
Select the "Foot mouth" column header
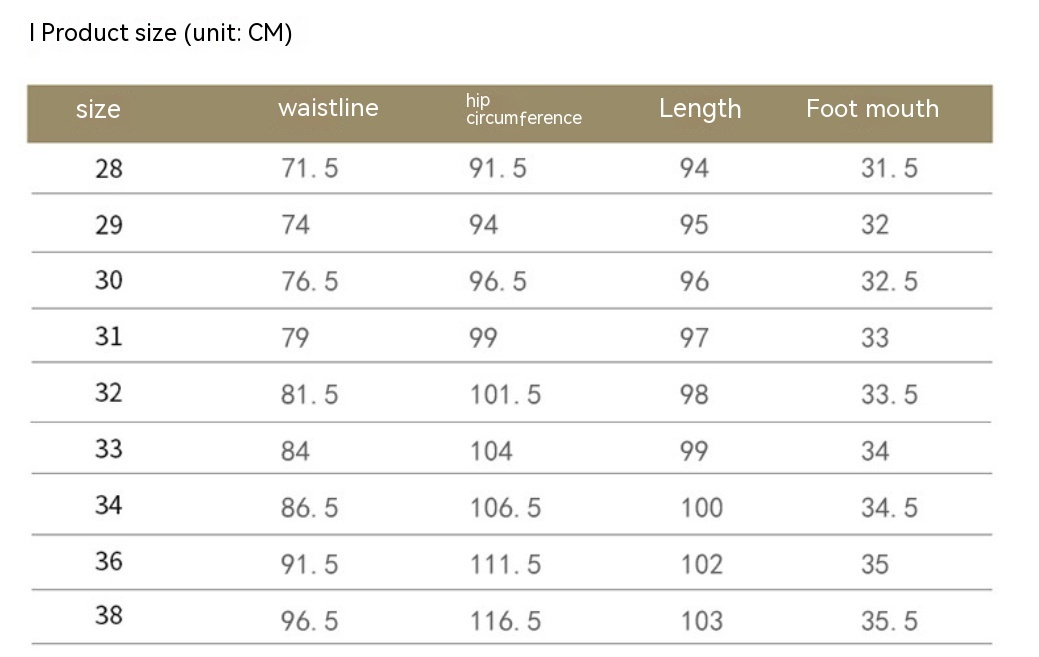pyautogui.click(x=872, y=109)
